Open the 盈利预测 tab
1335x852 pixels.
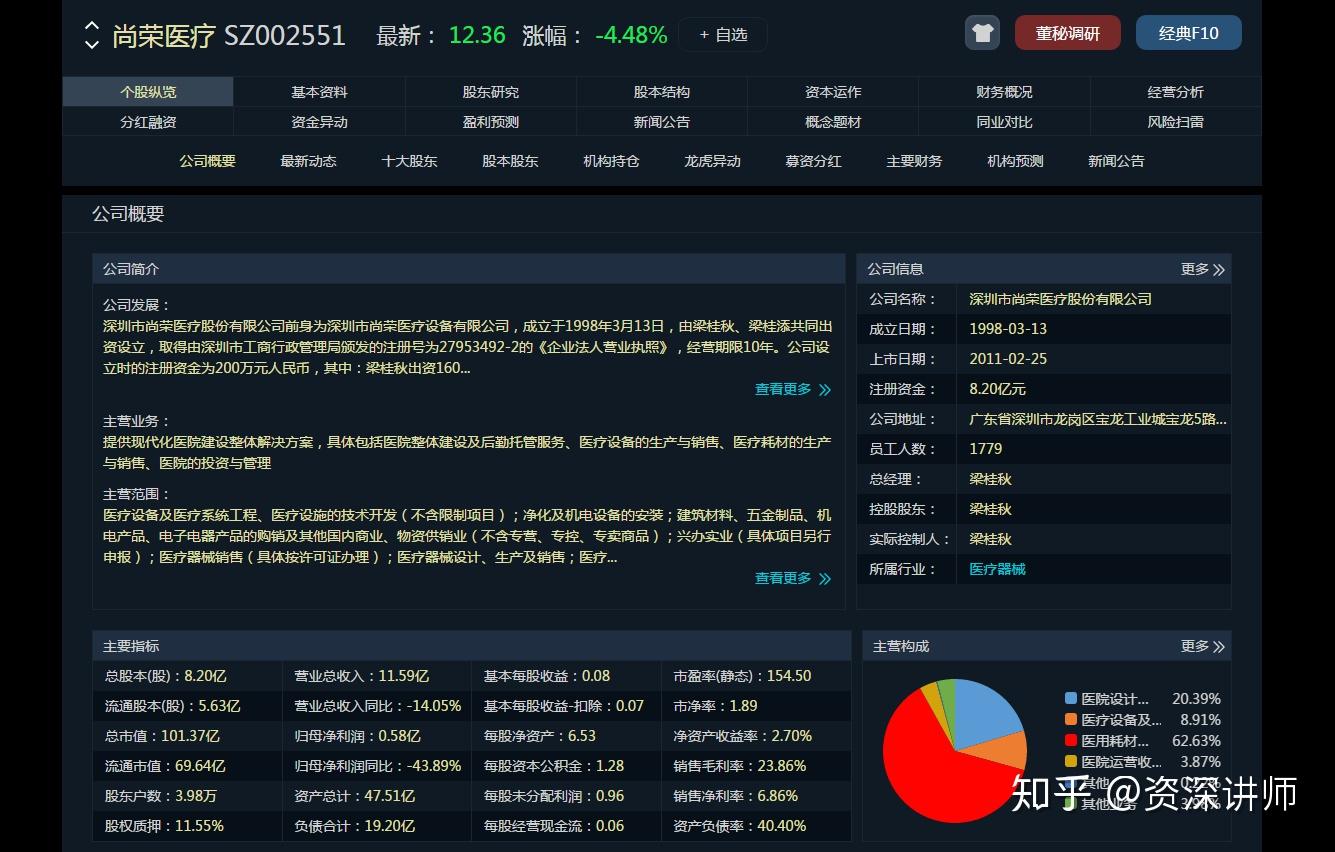[490, 122]
